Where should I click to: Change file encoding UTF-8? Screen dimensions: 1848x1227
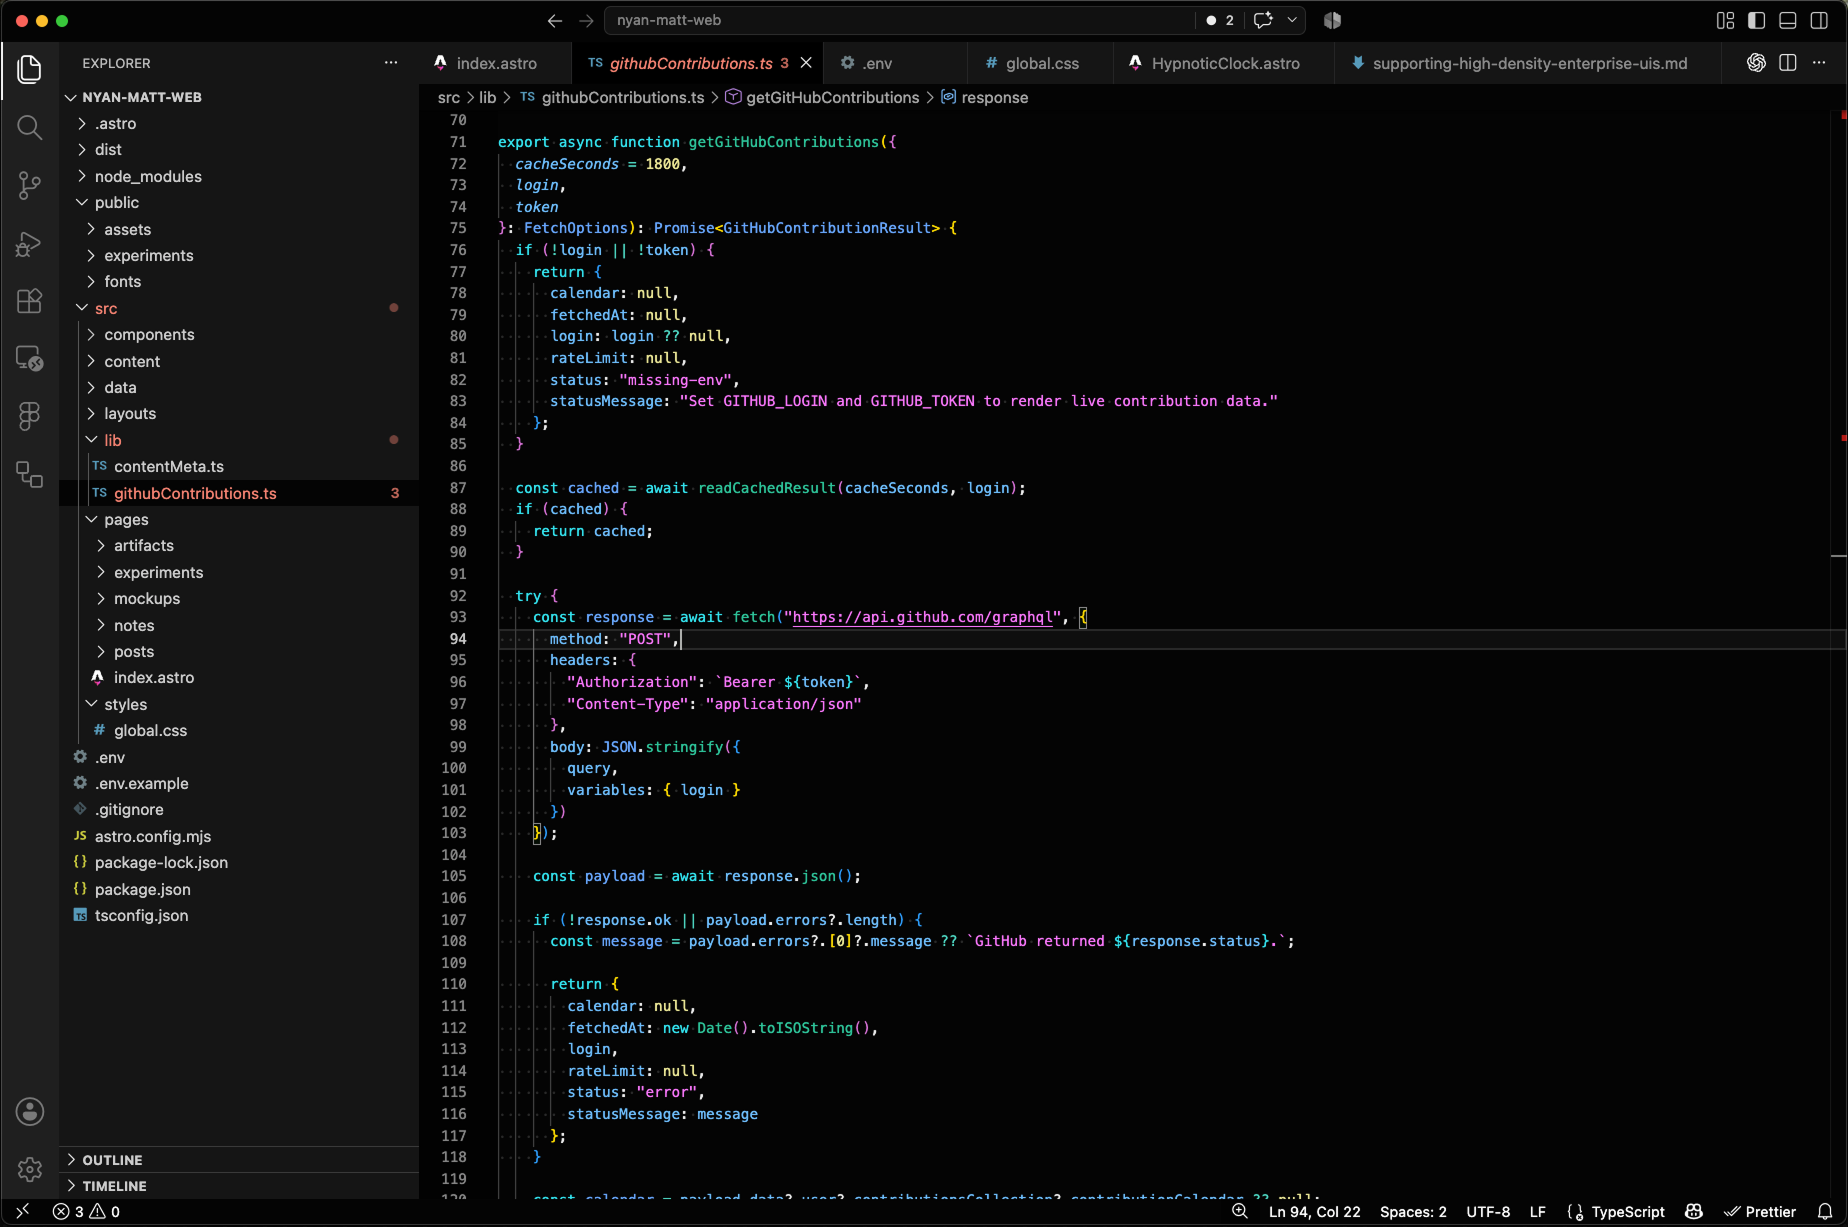tap(1488, 1212)
